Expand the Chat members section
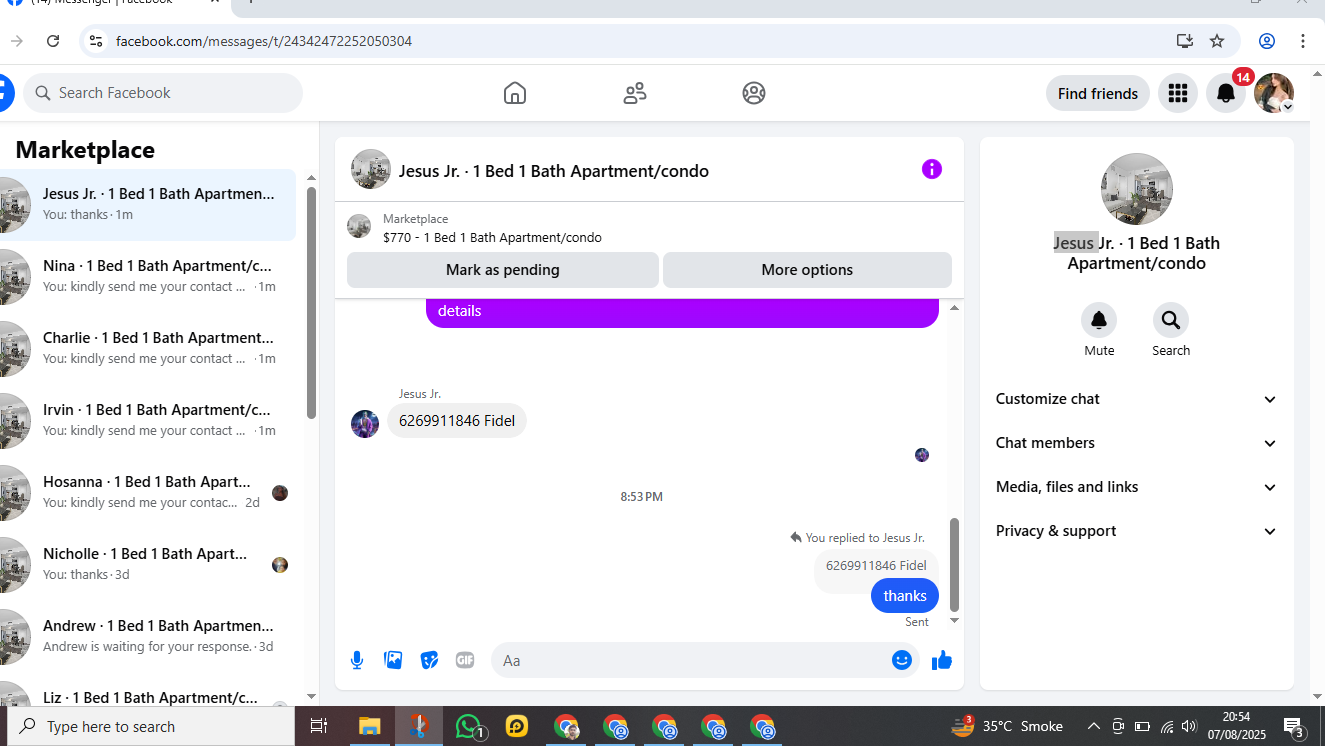1325x746 pixels. 1137,443
